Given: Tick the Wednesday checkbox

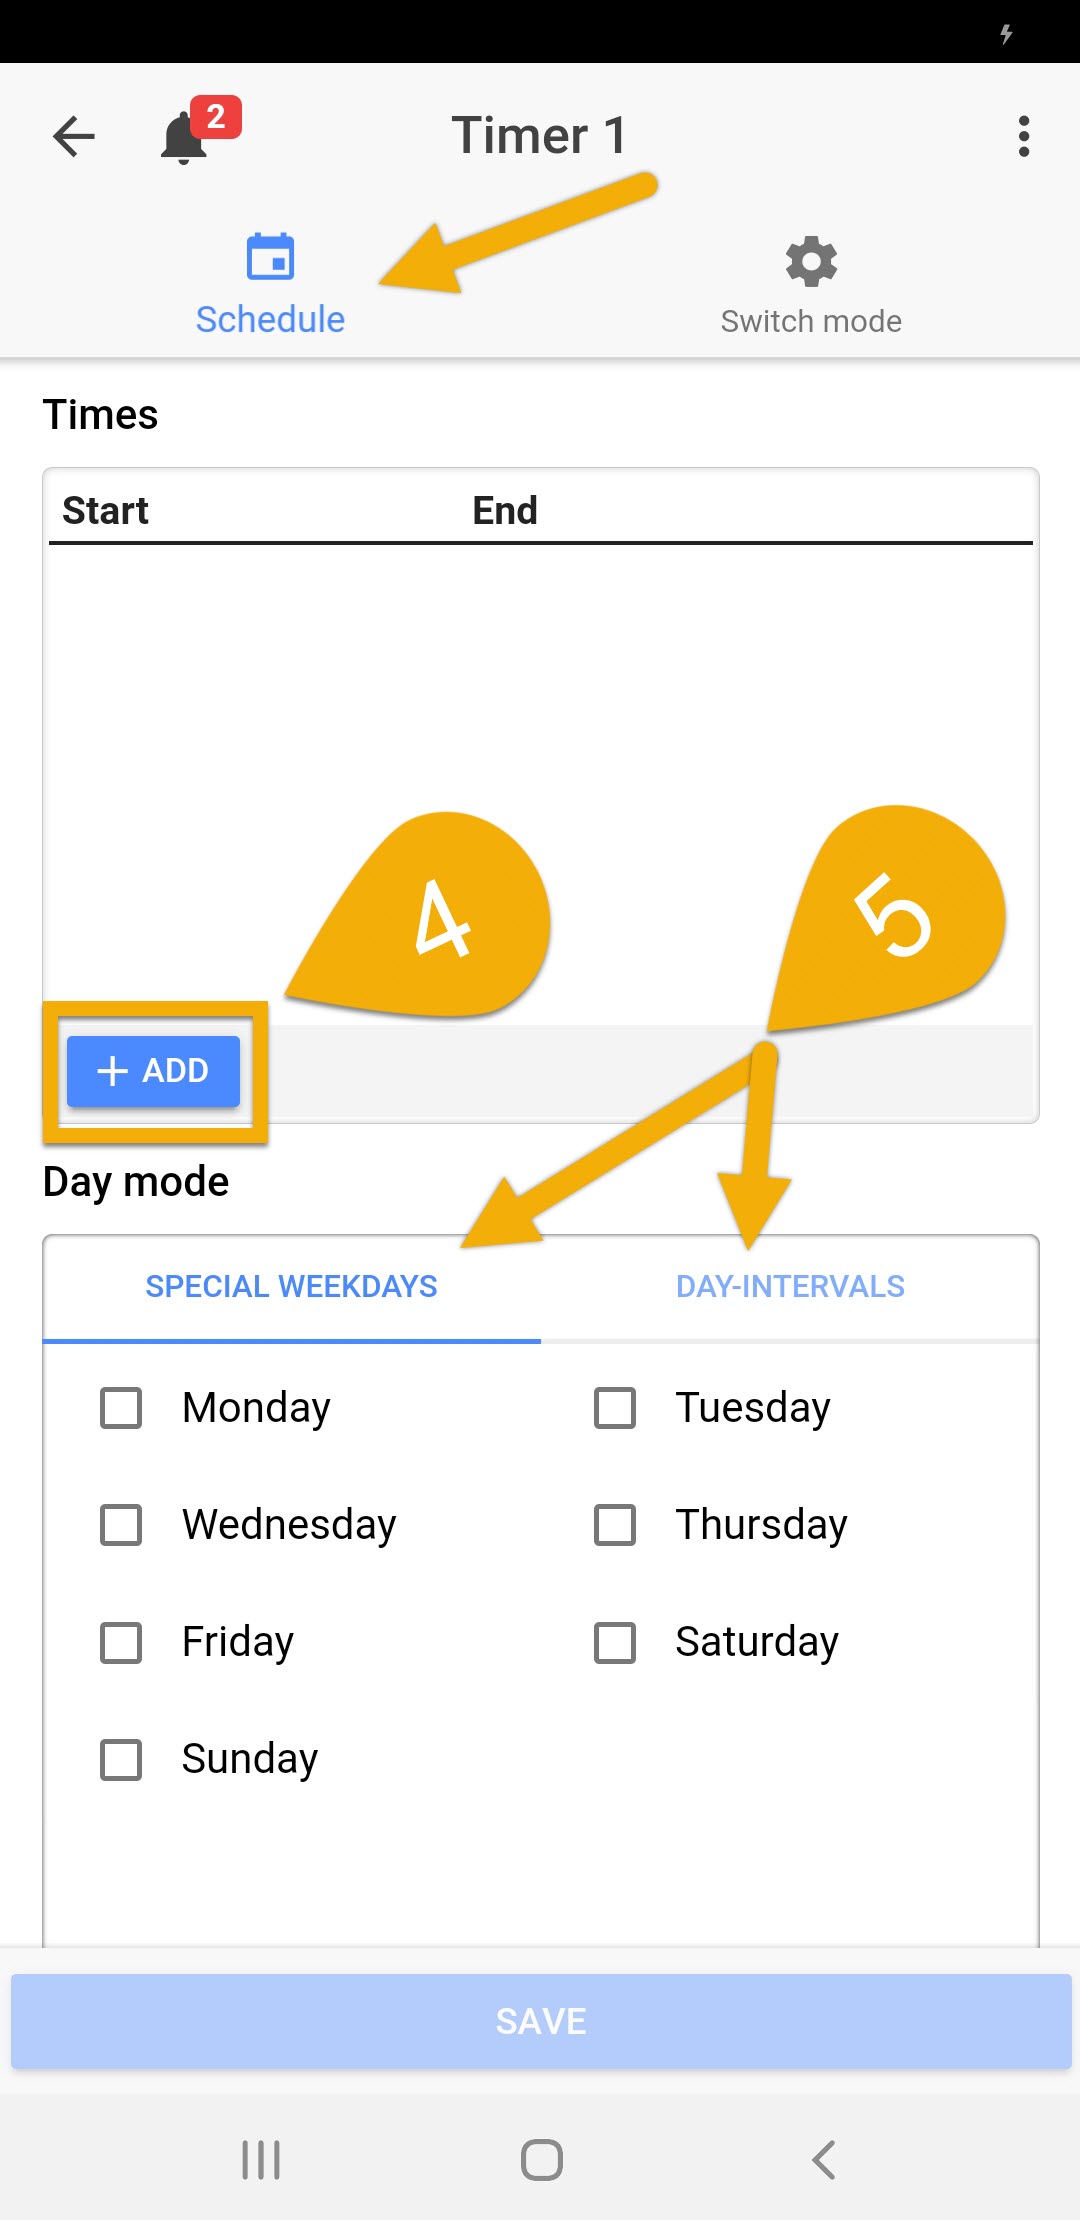Looking at the screenshot, I should [x=121, y=1525].
